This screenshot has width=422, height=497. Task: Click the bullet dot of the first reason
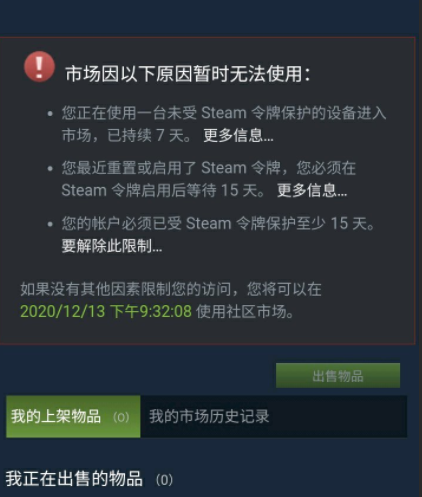50,114
